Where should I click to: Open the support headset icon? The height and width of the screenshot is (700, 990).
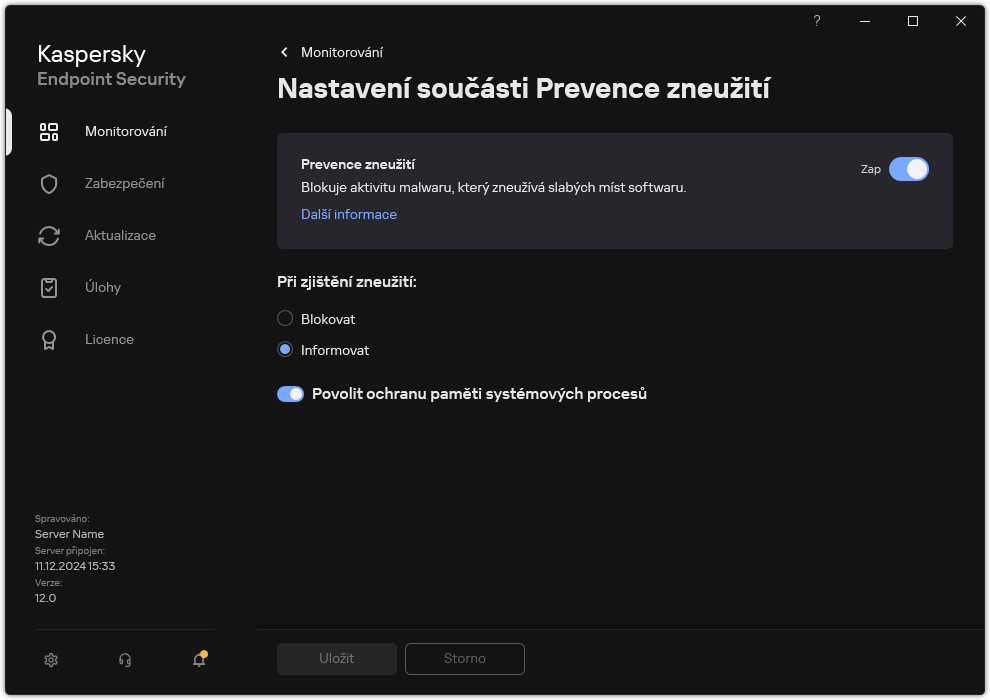(124, 660)
